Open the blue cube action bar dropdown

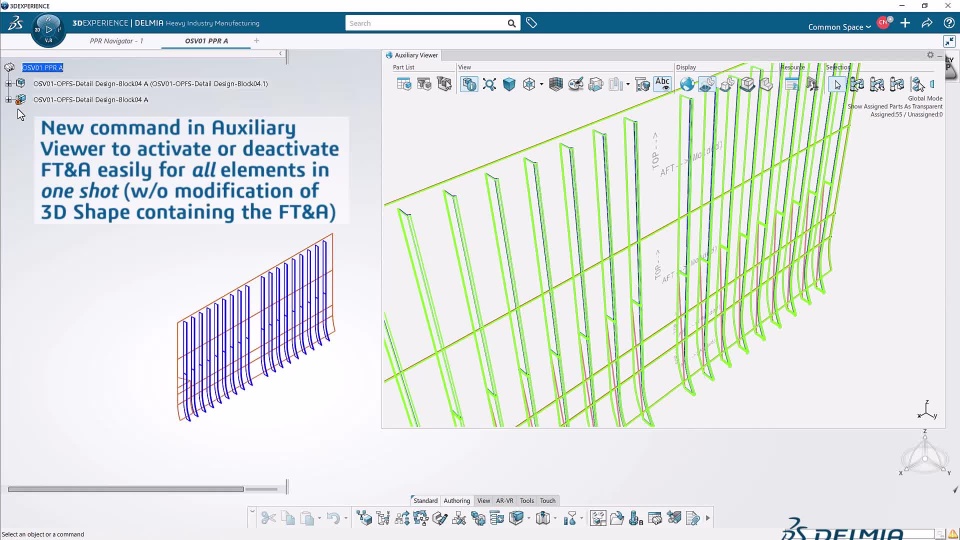pos(529,519)
